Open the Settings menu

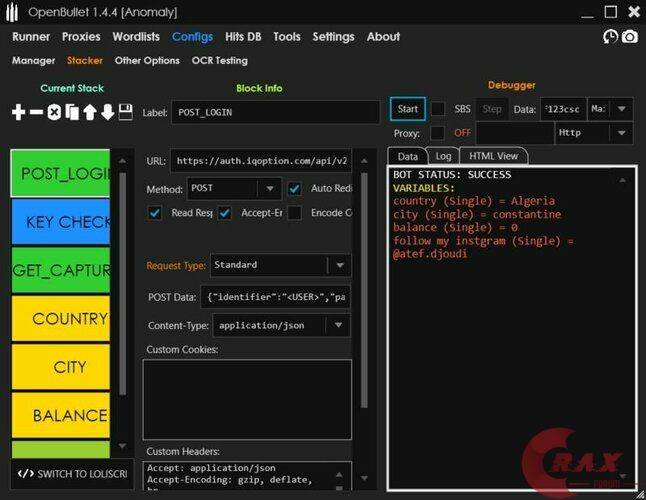tap(333, 37)
